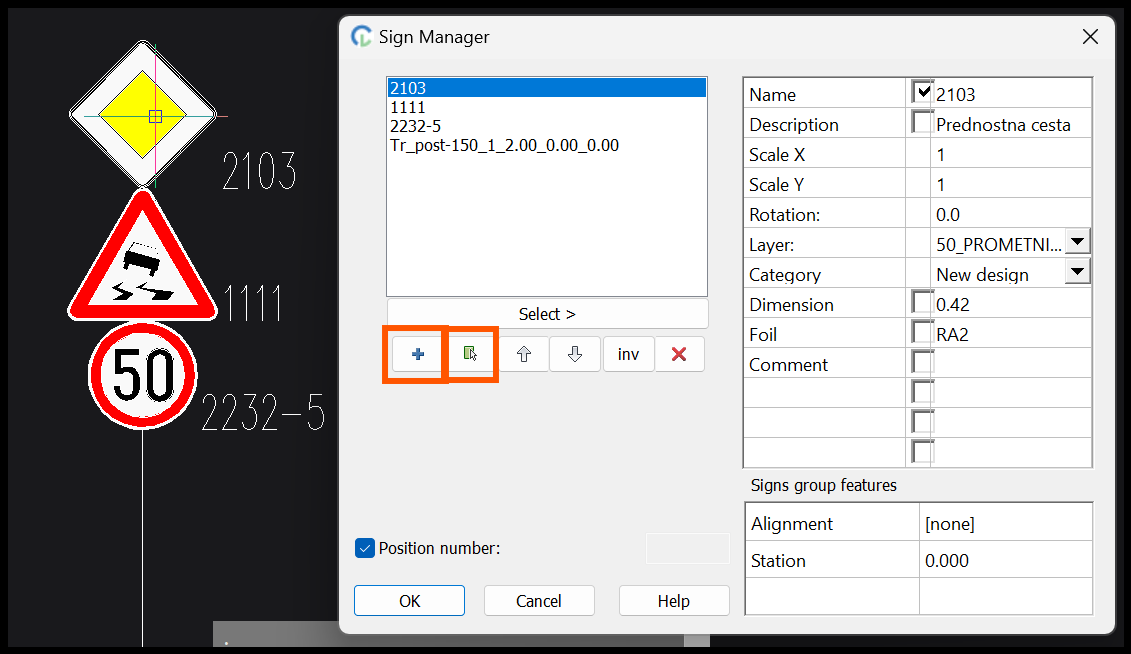Select 2232-5 in the sign list

415,126
